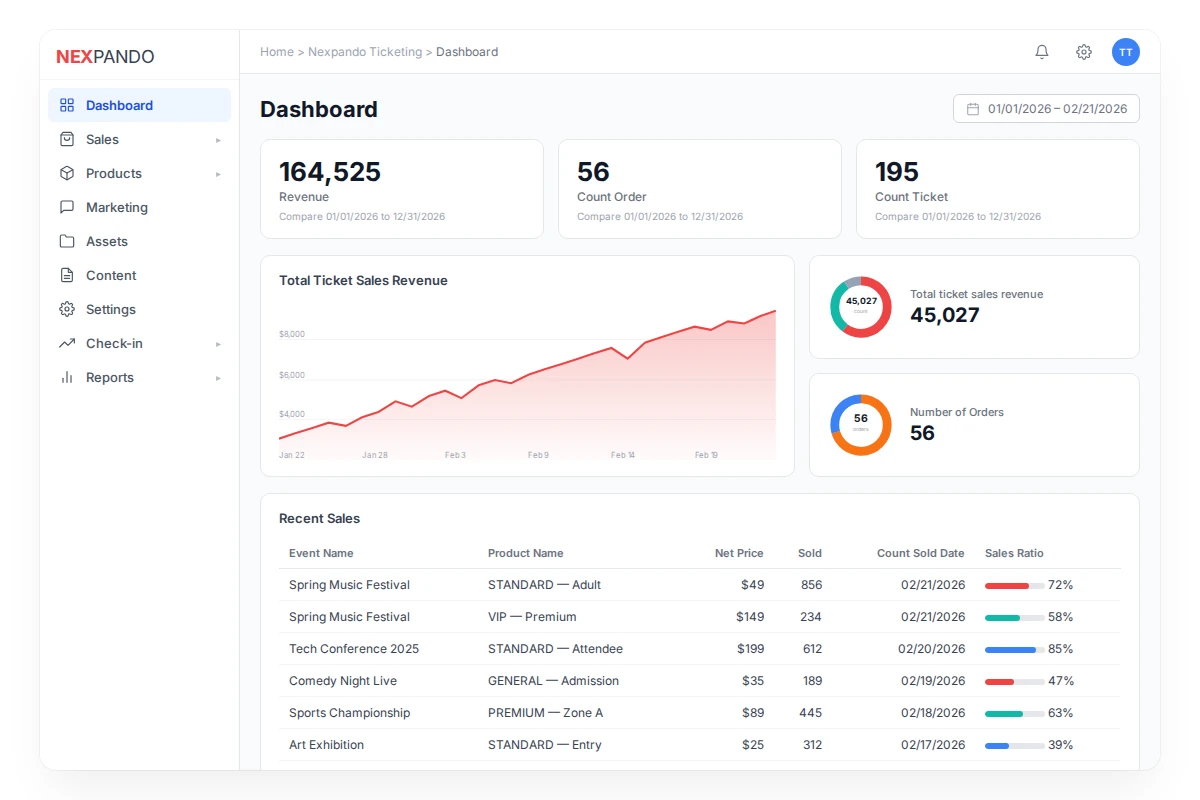Select Dashboard in the sidebar menu

pos(120,105)
